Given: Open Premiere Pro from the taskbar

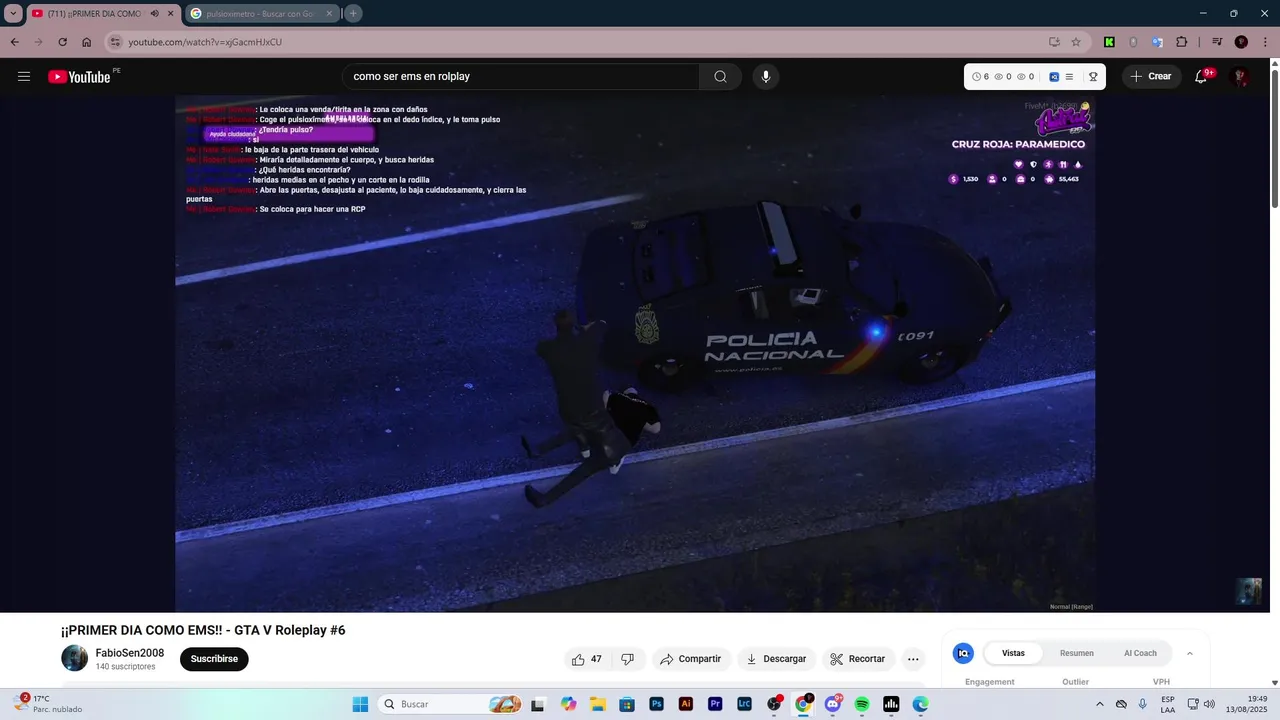Looking at the screenshot, I should click(x=715, y=704).
